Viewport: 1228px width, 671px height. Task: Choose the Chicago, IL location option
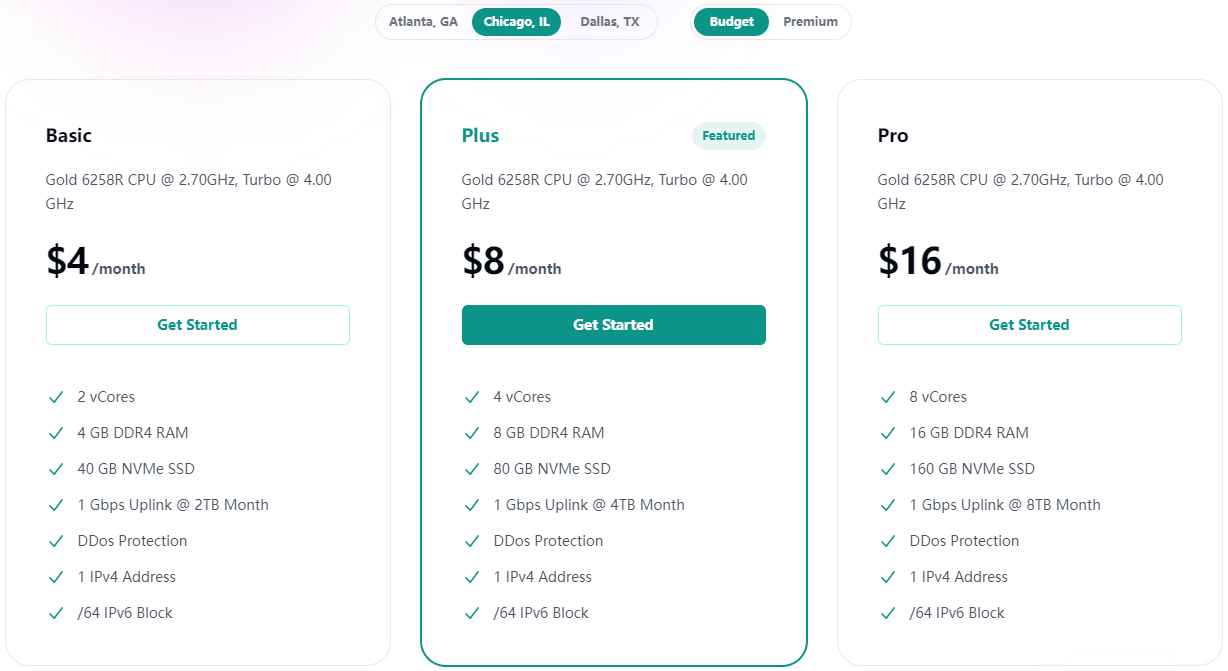pos(517,22)
